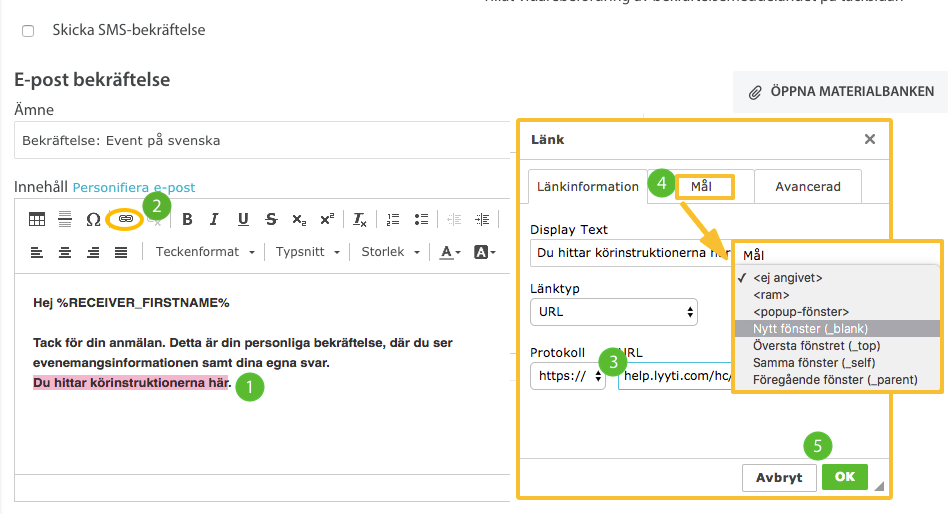
Task: Open the text color picker
Action: point(451,252)
